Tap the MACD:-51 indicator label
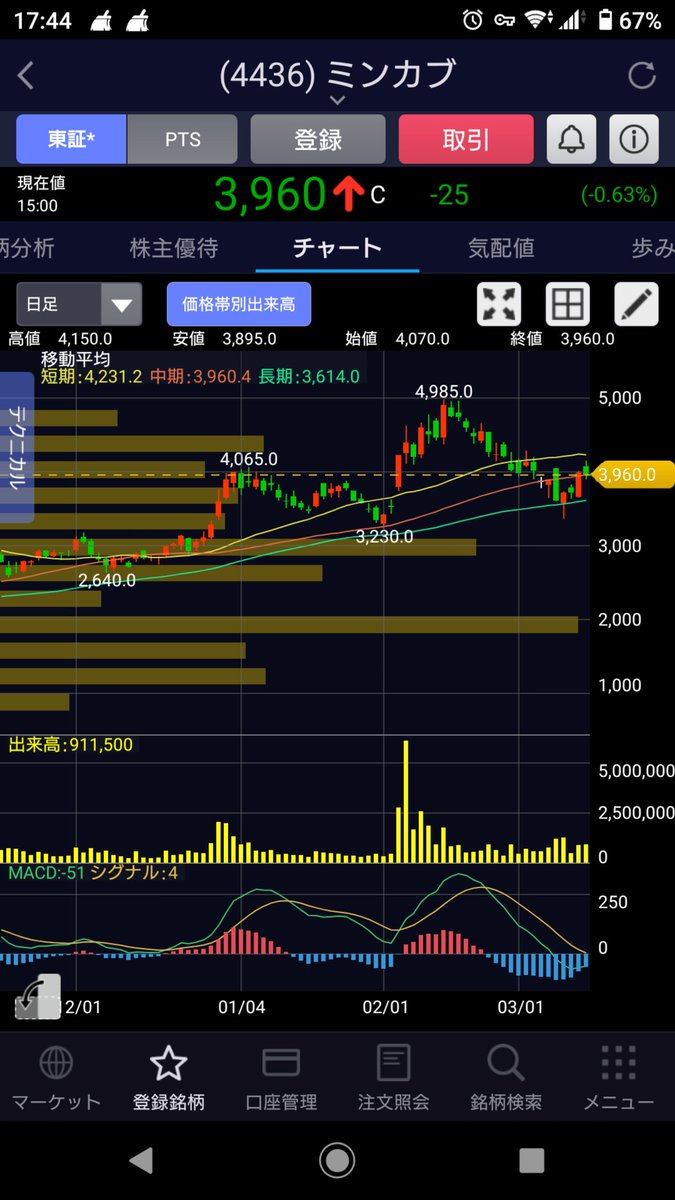 46,873
